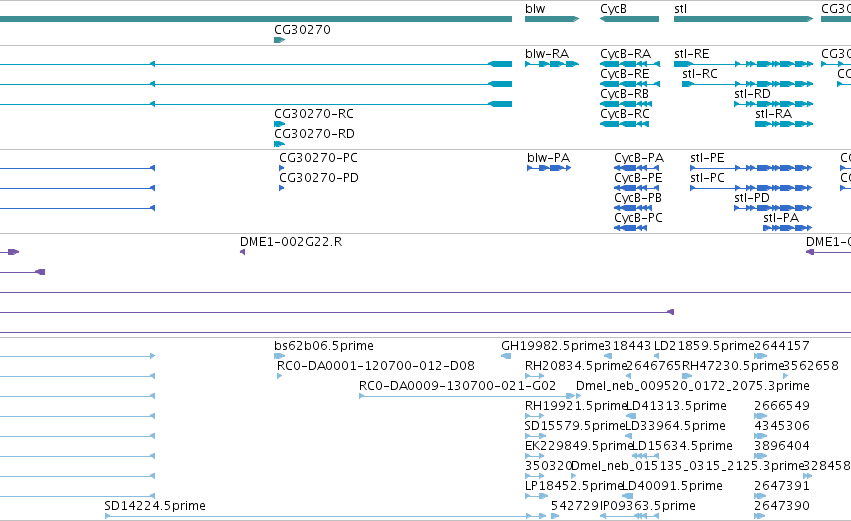Select the SD15579.5prime EST label
The height and width of the screenshot is (521, 851).
point(575,426)
